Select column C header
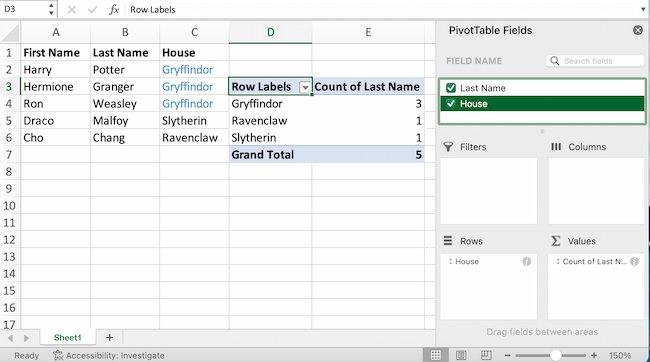 (194, 32)
